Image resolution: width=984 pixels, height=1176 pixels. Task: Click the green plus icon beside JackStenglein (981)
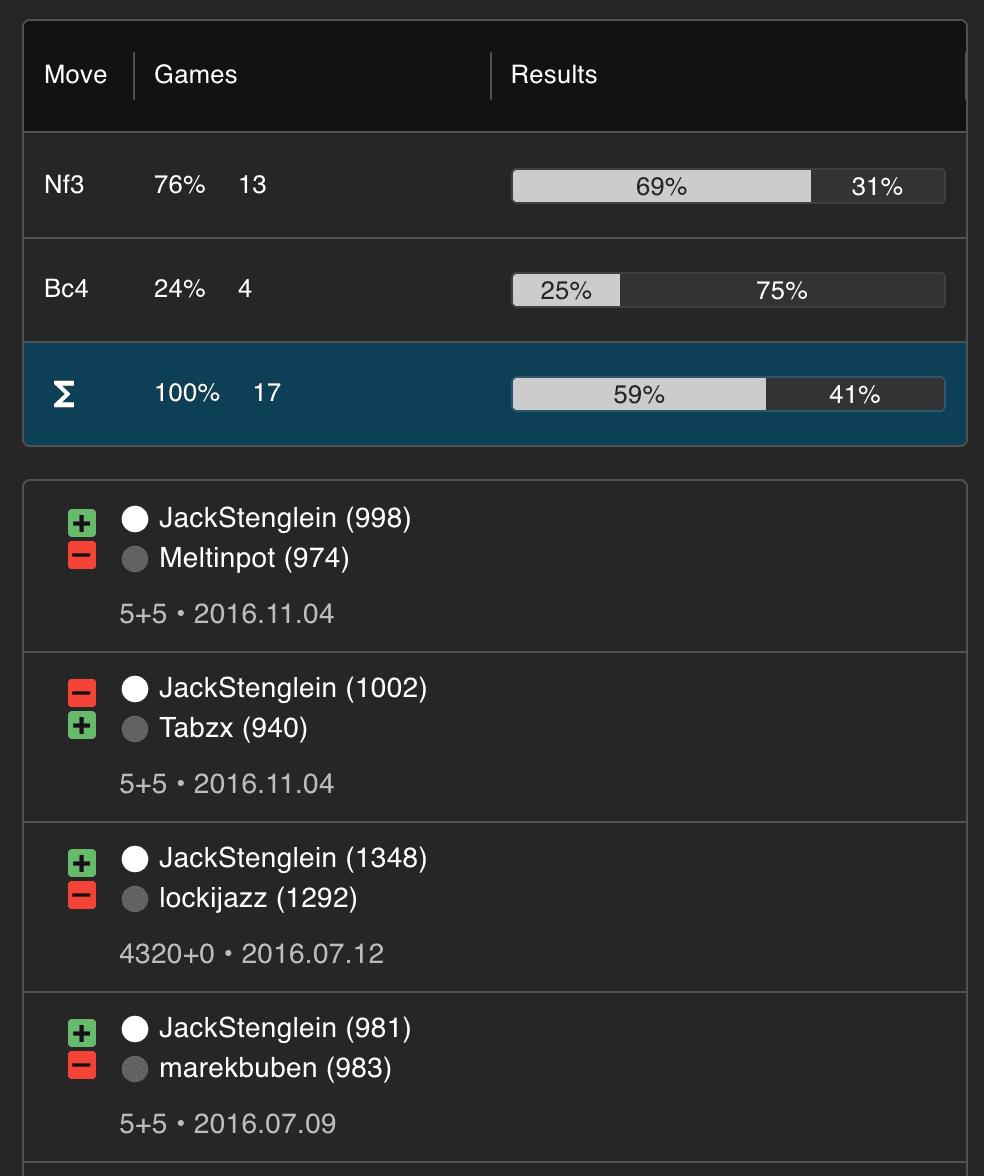click(x=82, y=1032)
